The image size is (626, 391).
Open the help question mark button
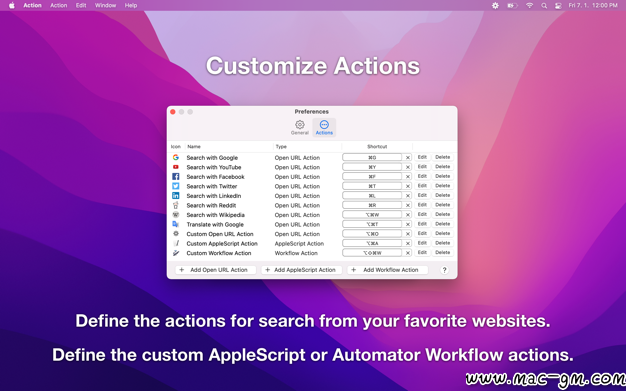click(444, 270)
